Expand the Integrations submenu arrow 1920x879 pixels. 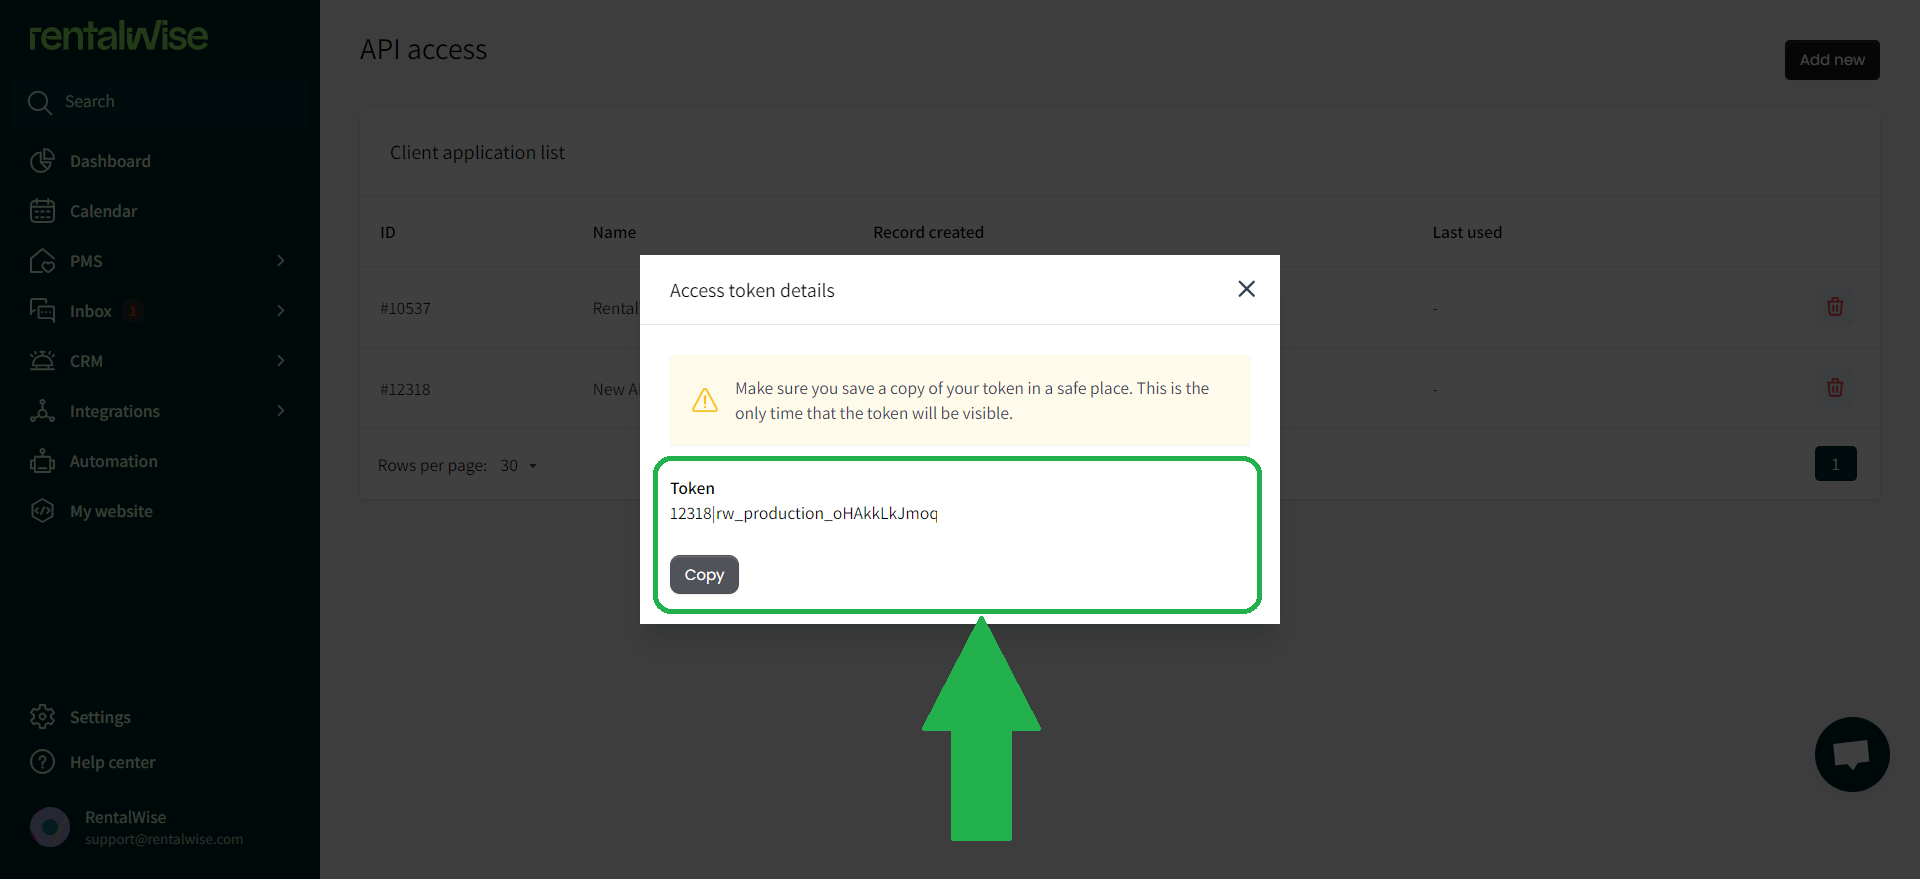point(281,411)
